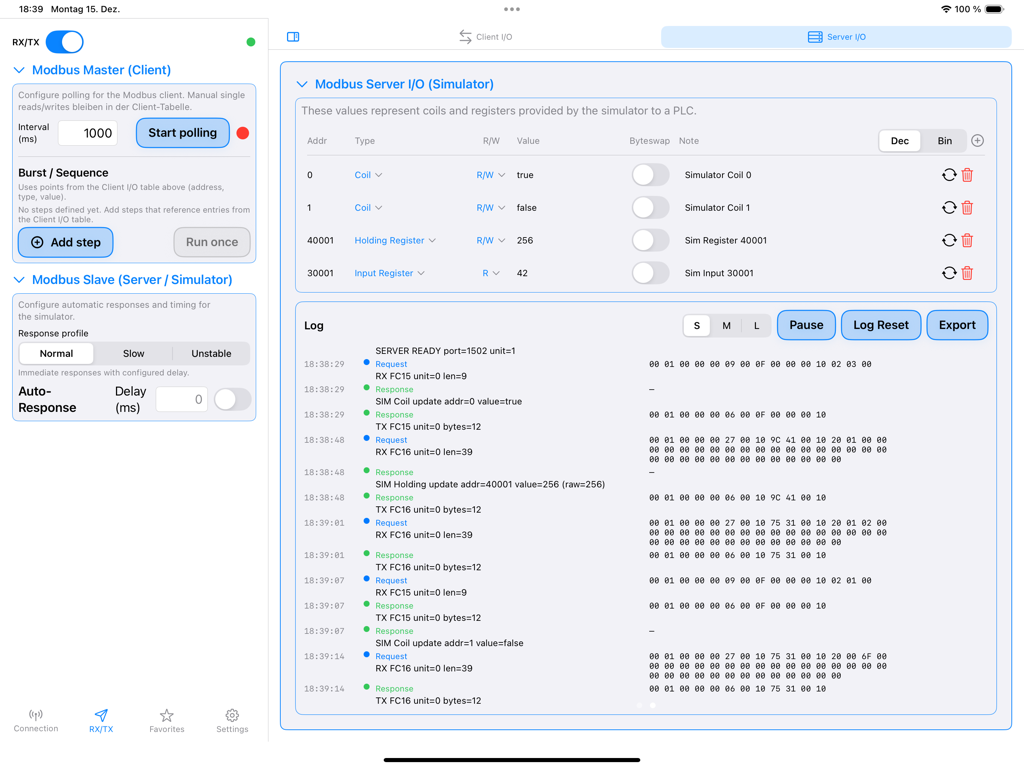This screenshot has height=768, width=1024.
Task: Open the type dropdown for Holding Register 40001
Action: click(x=396, y=240)
